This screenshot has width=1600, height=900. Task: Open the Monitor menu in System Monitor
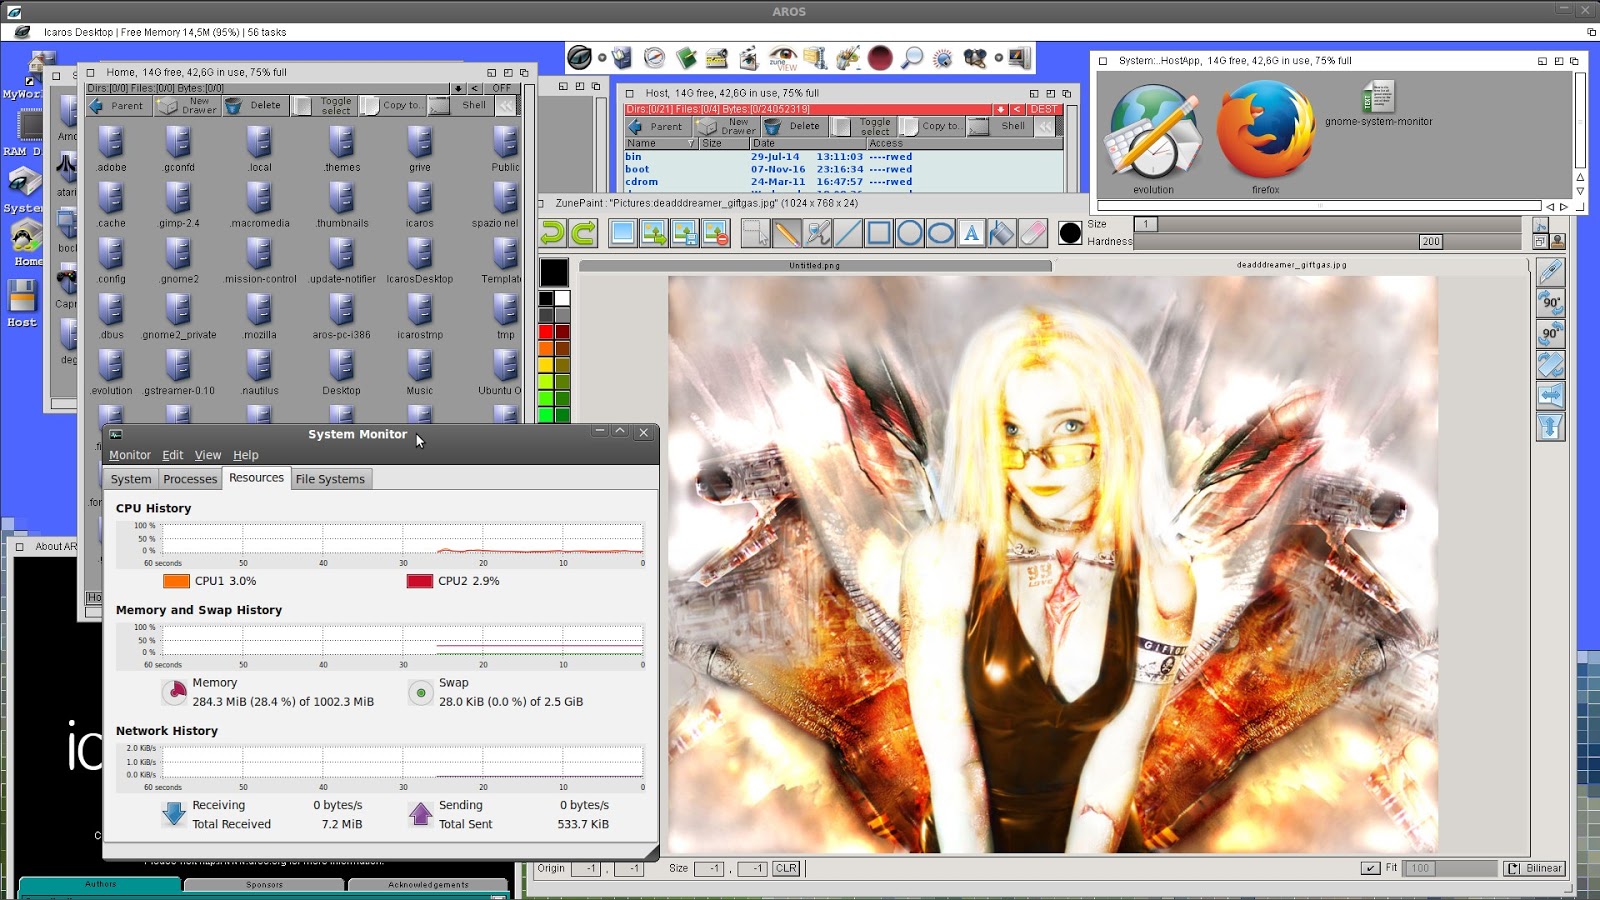130,455
